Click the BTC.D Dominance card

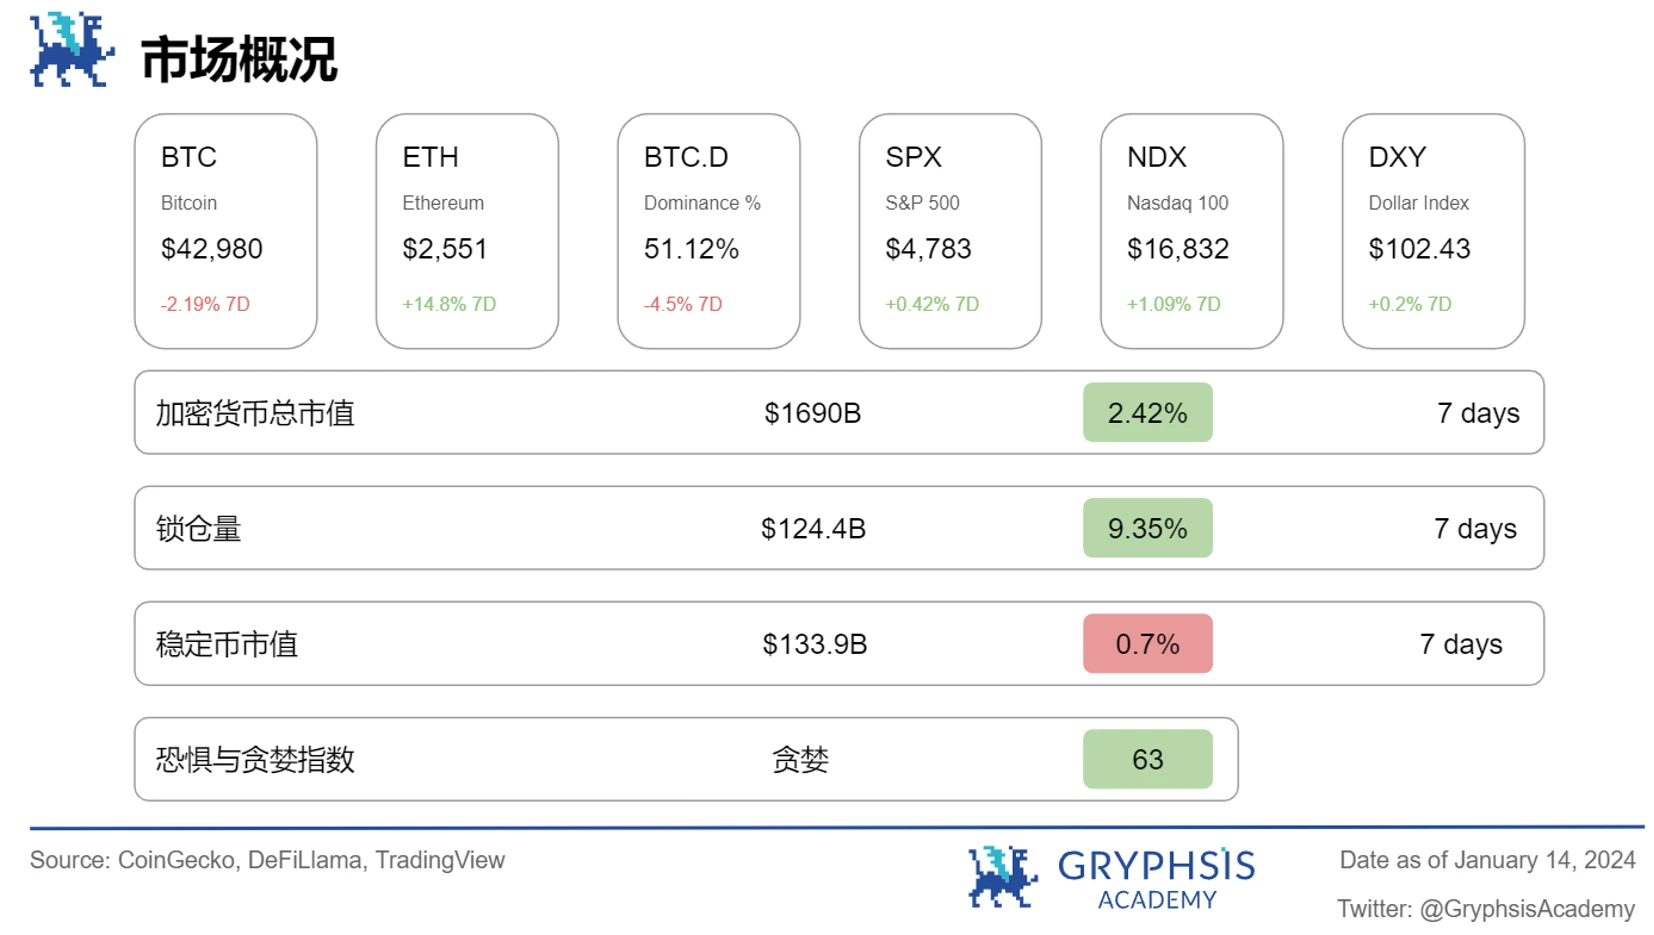pos(709,231)
